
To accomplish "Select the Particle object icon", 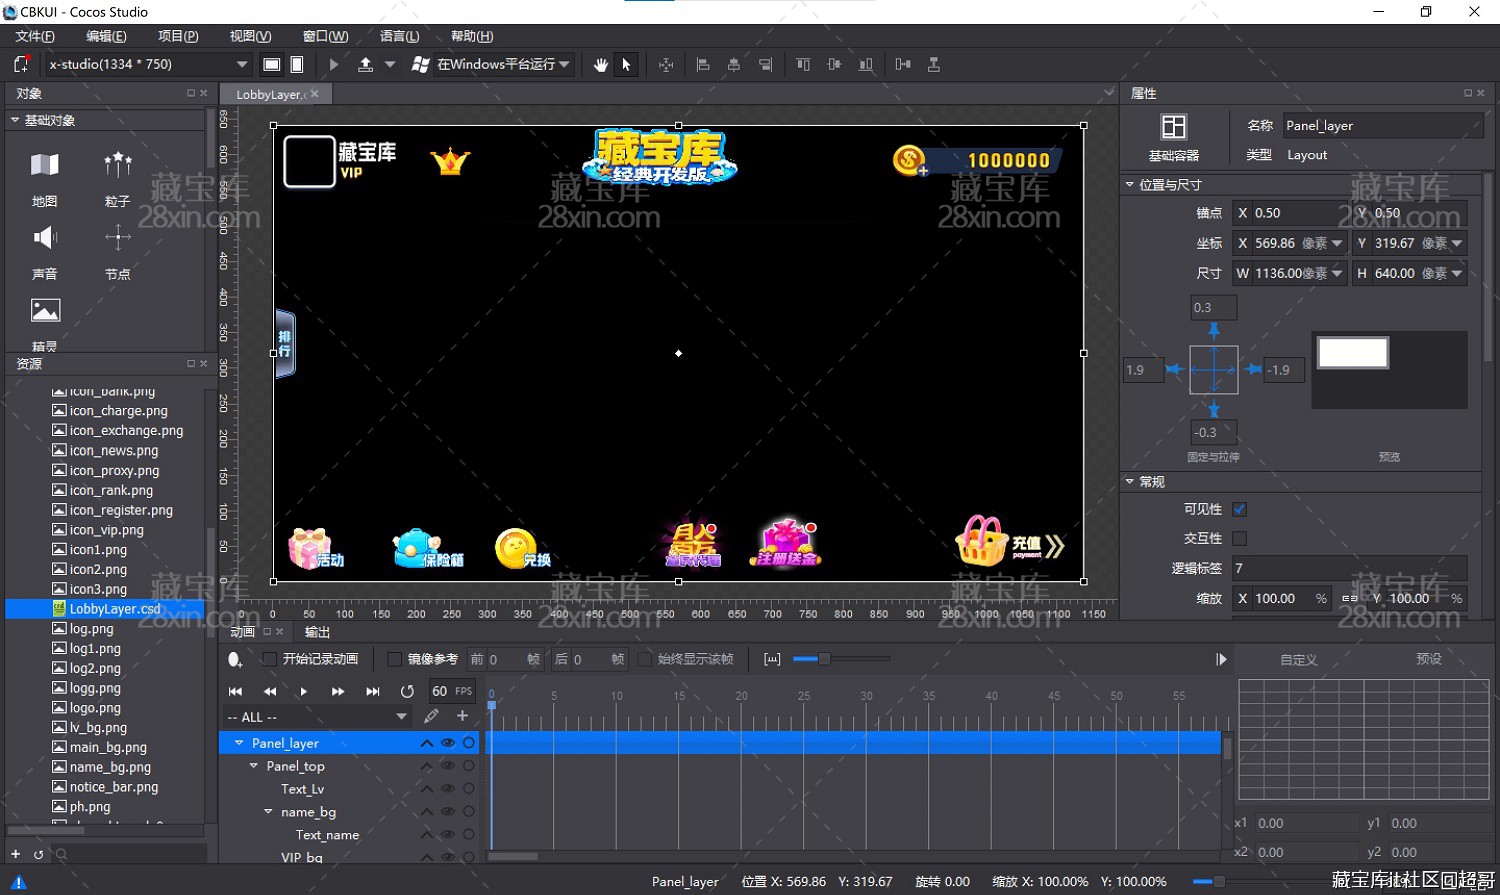I will click(x=118, y=165).
